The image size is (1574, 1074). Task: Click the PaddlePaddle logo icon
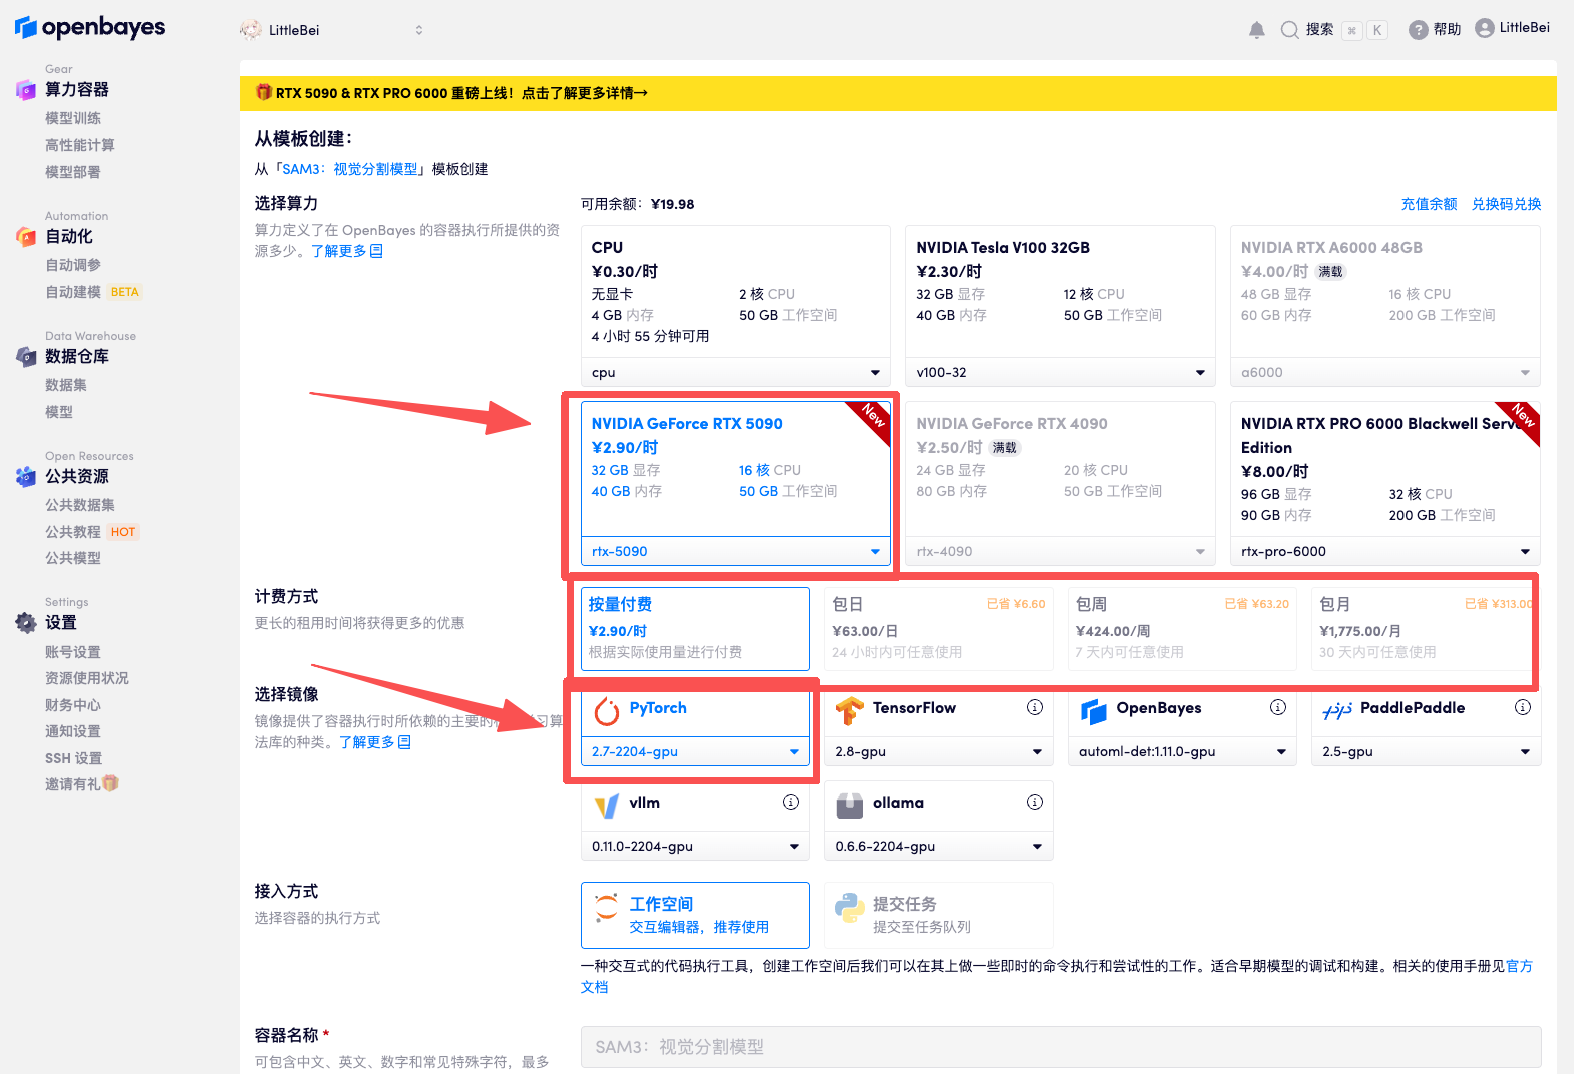pyautogui.click(x=1337, y=711)
